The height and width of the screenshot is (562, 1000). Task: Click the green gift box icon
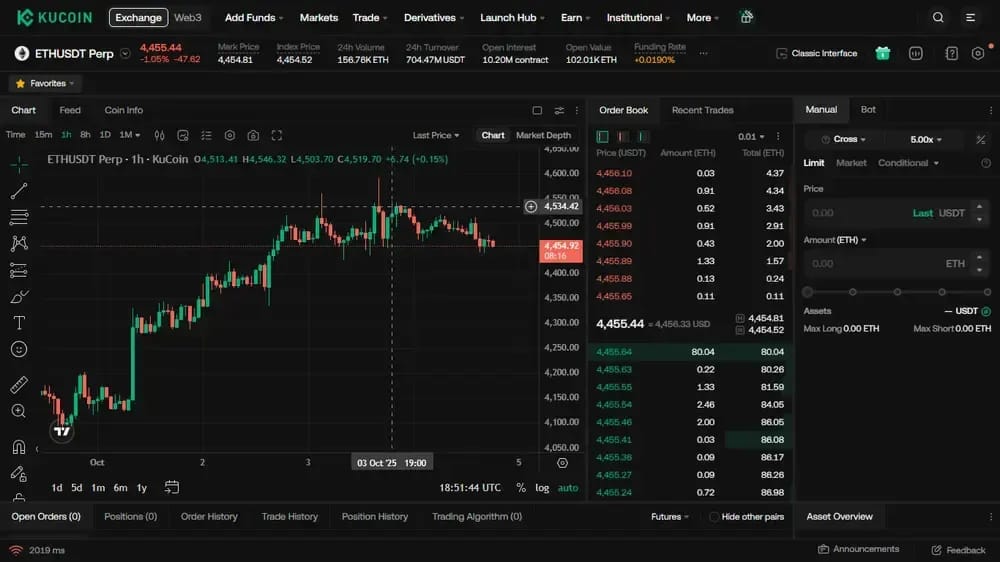883,54
